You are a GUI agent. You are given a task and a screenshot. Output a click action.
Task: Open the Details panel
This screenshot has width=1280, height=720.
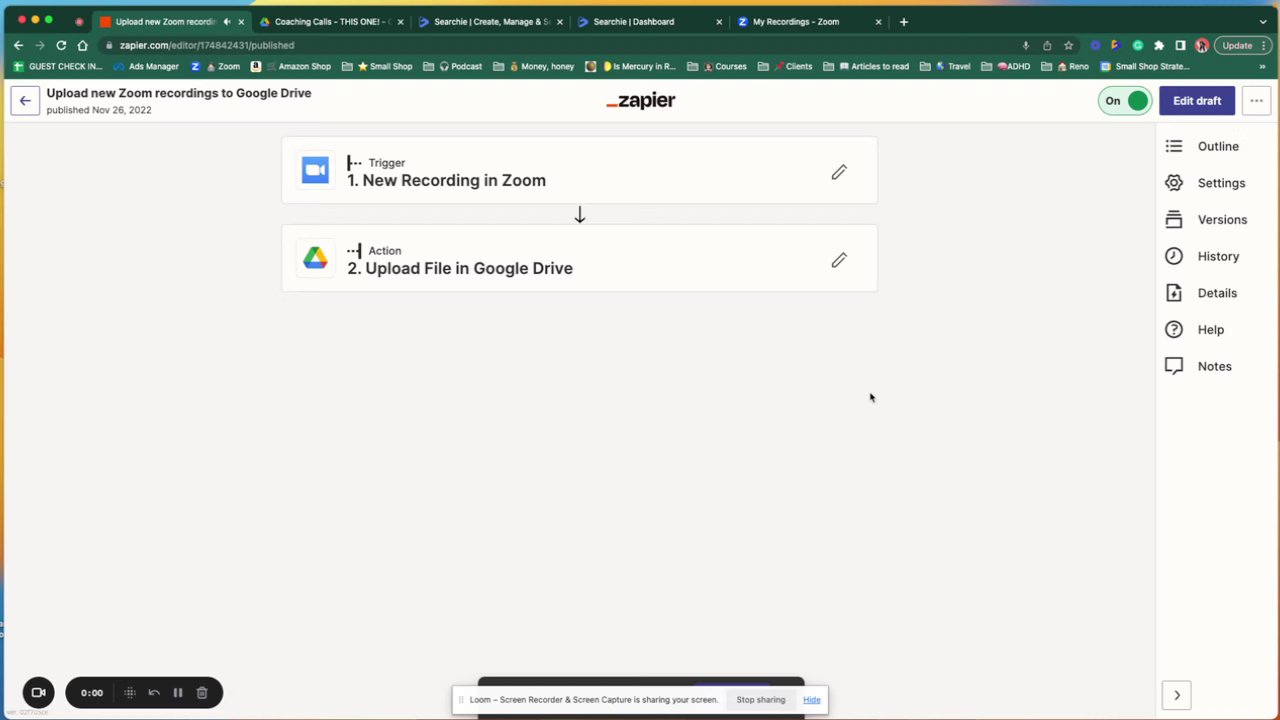(1202, 293)
